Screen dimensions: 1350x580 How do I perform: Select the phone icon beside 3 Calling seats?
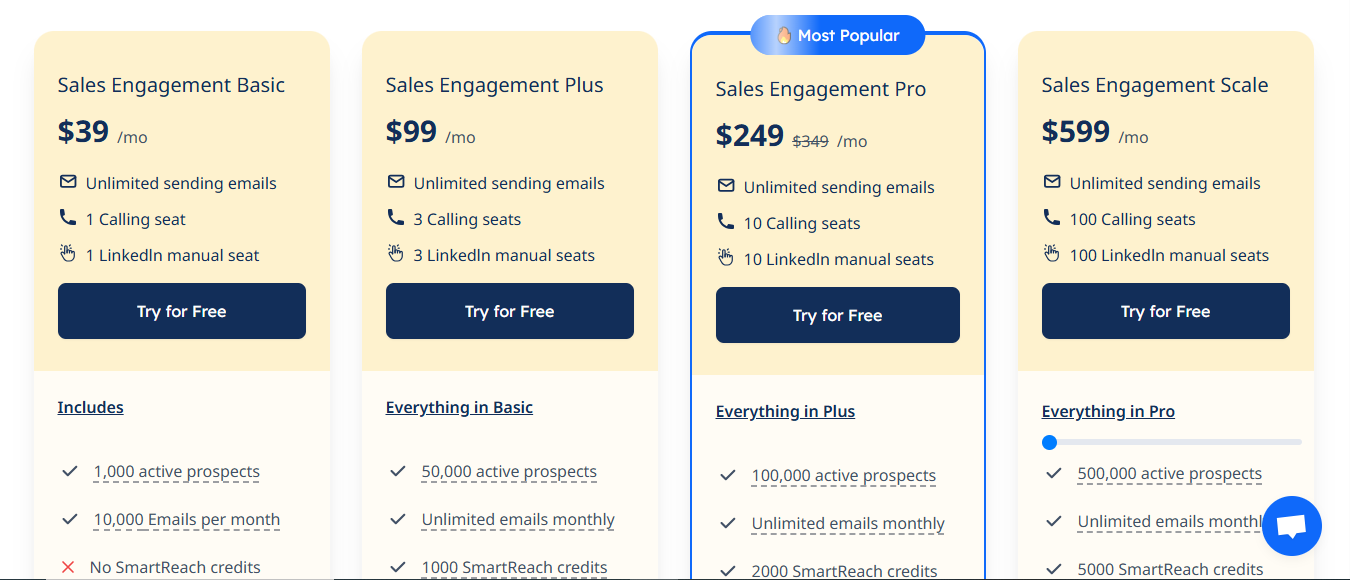point(396,218)
